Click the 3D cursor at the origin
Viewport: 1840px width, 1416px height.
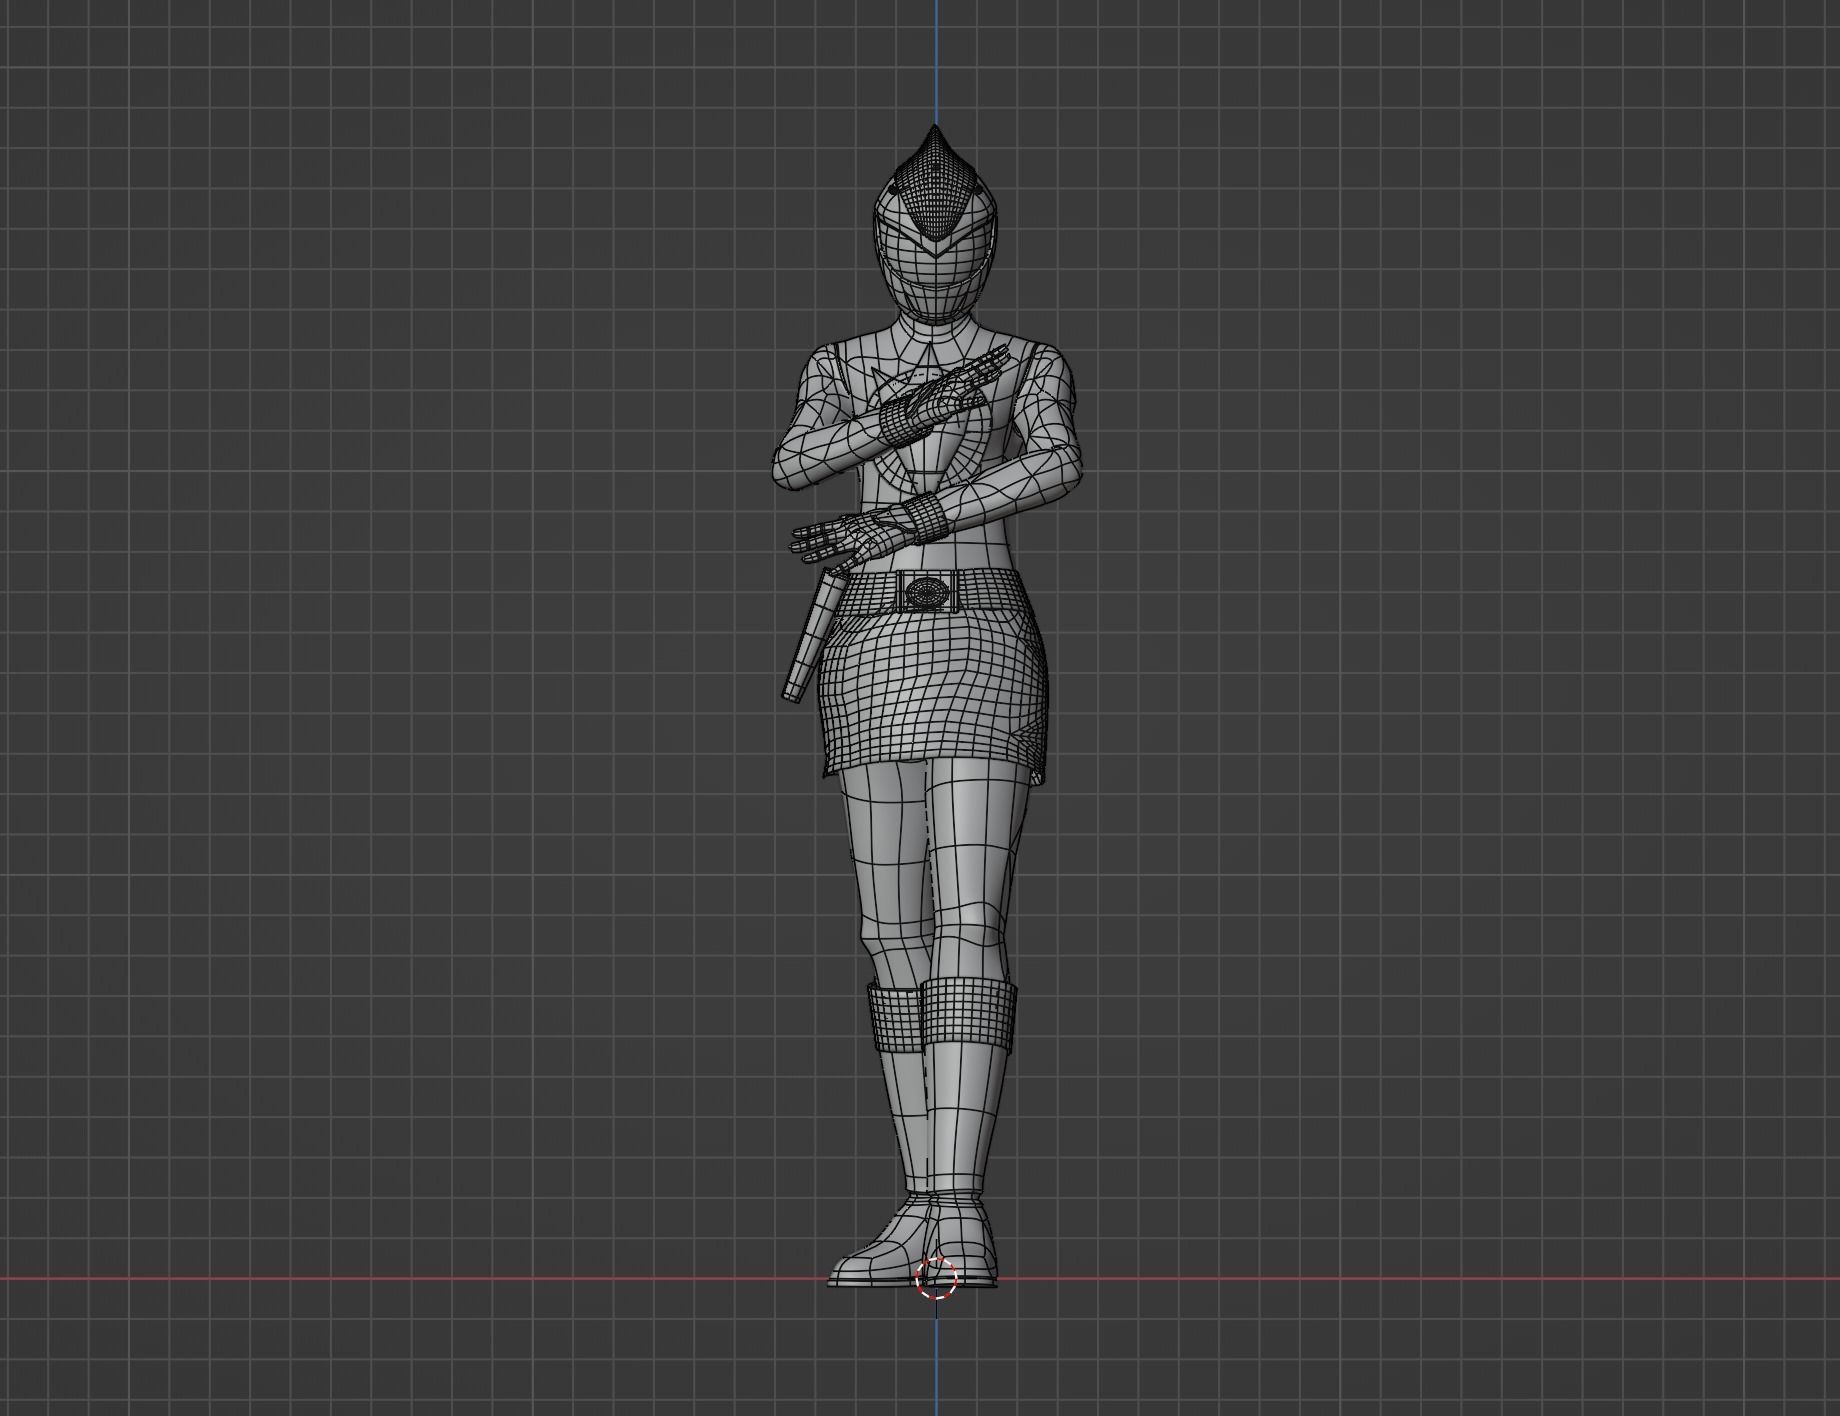[x=936, y=1278]
